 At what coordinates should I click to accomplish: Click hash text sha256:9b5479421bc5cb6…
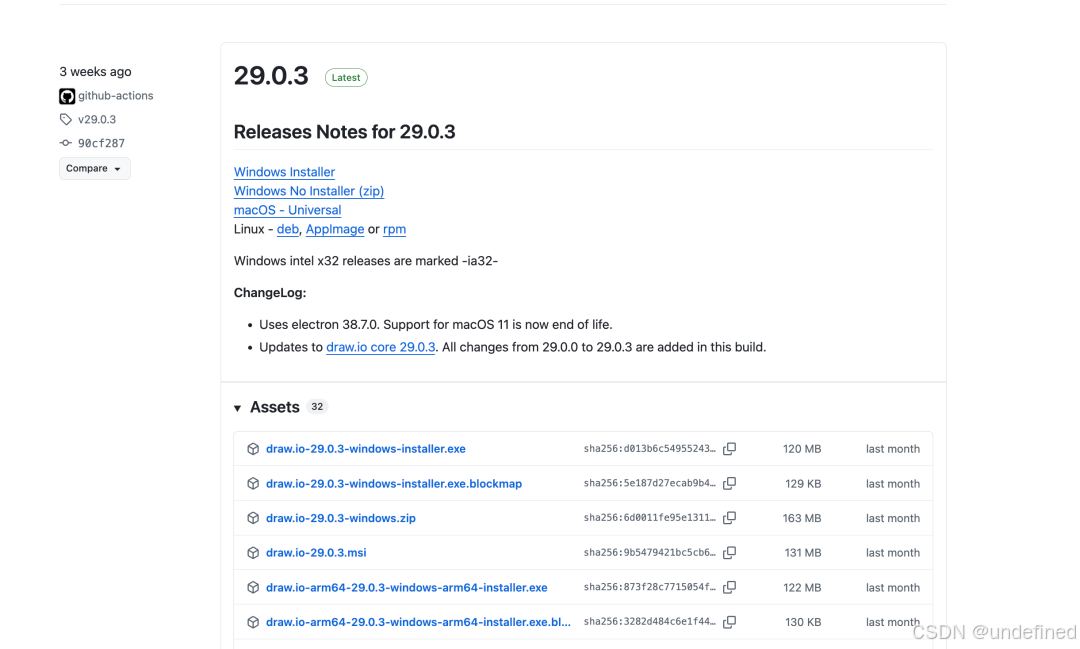coord(650,553)
